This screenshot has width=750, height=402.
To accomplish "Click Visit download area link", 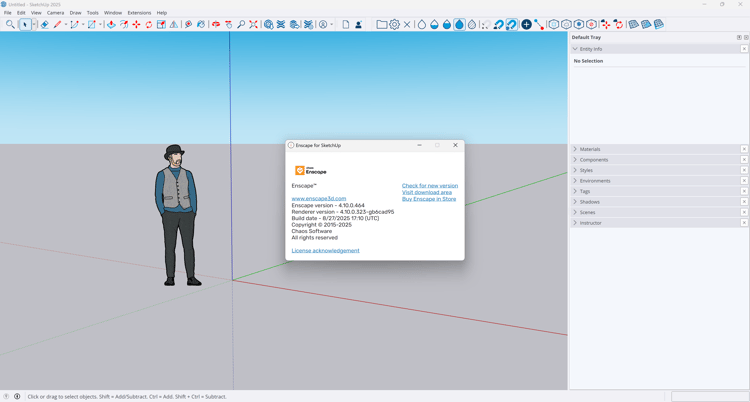I will [x=427, y=192].
